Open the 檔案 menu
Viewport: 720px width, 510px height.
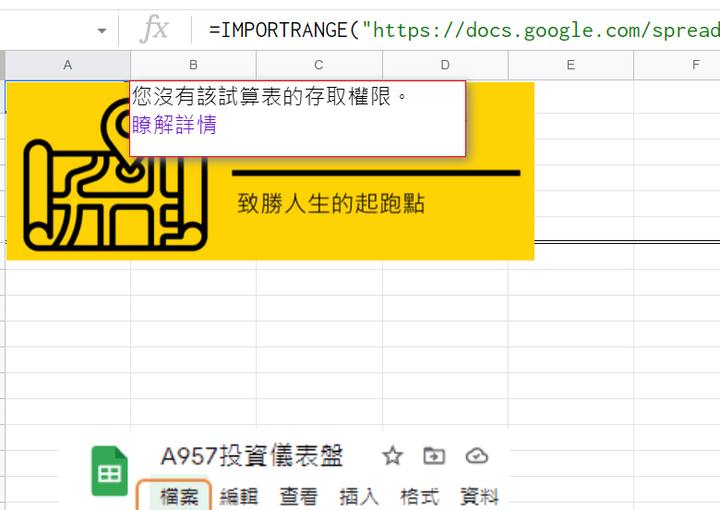click(180, 497)
